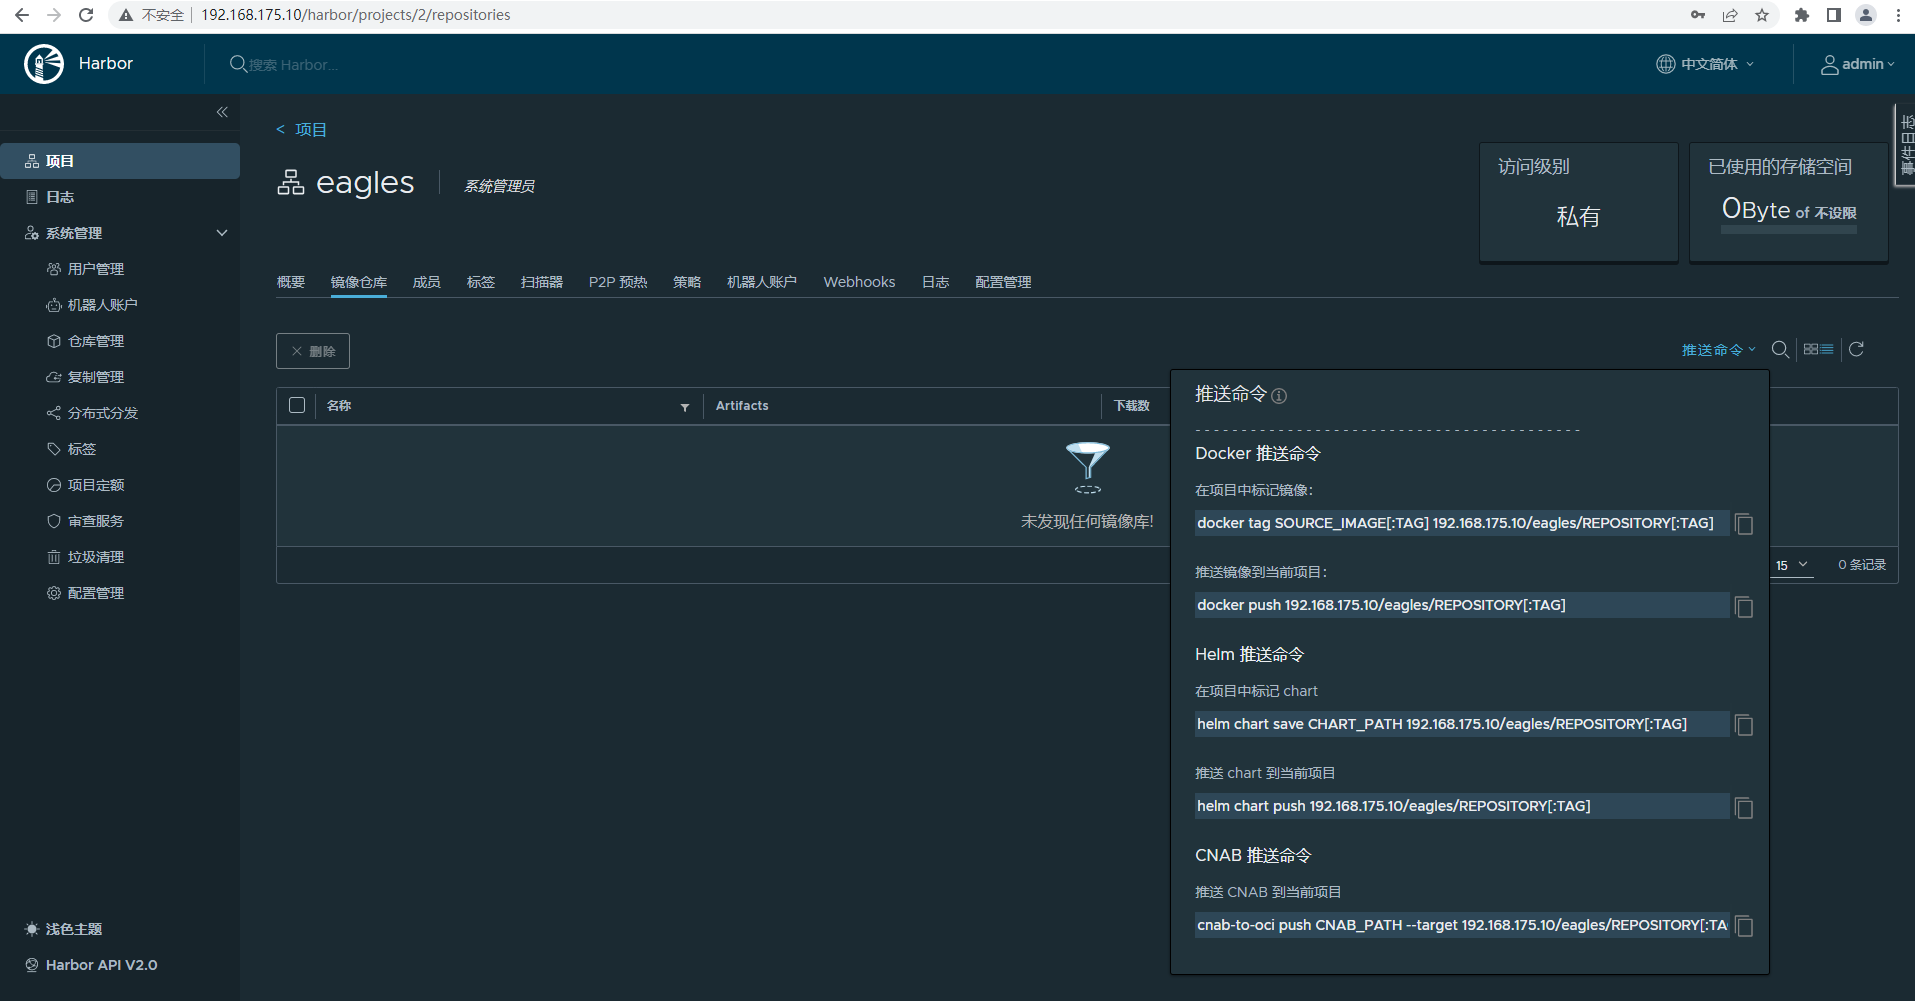Switch to 日志 tab in project

pos(936,282)
